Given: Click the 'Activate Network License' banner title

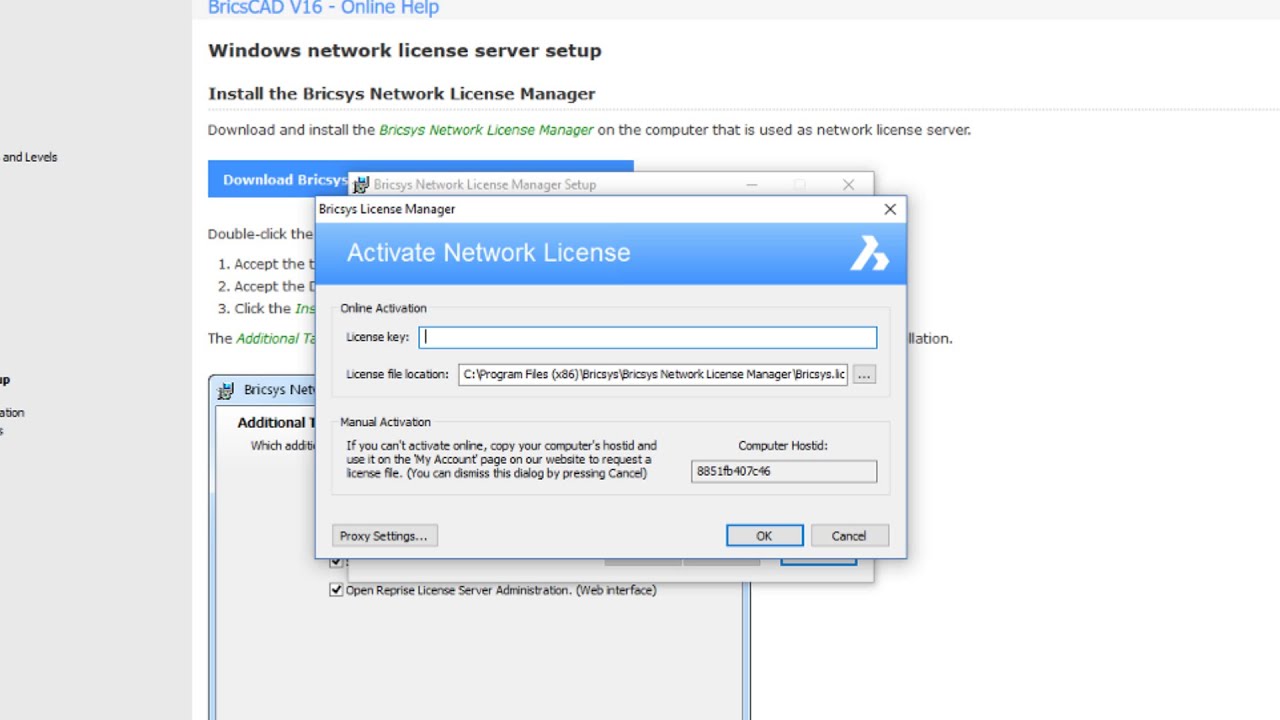Looking at the screenshot, I should pyautogui.click(x=489, y=253).
